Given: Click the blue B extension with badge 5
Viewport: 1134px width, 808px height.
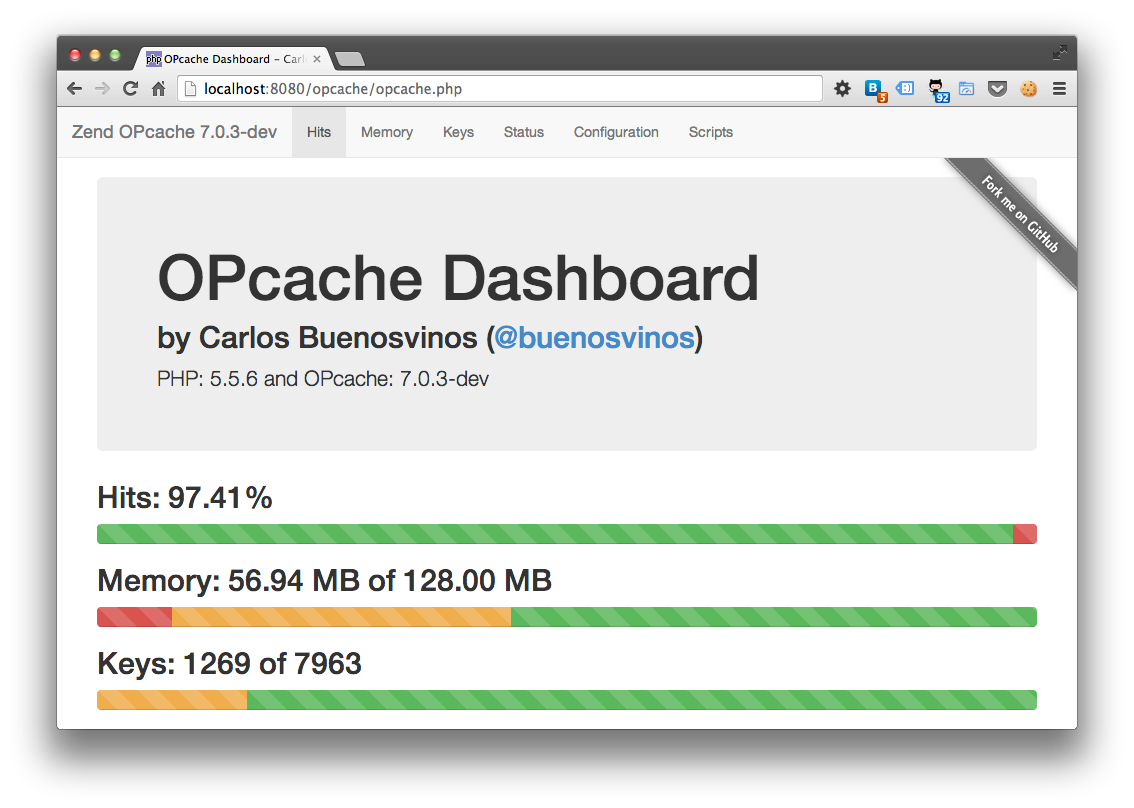Looking at the screenshot, I should point(875,90).
